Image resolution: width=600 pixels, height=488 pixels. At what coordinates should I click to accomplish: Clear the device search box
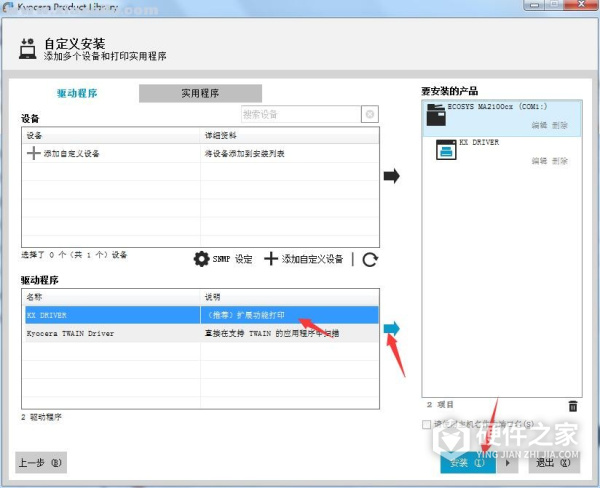click(370, 114)
